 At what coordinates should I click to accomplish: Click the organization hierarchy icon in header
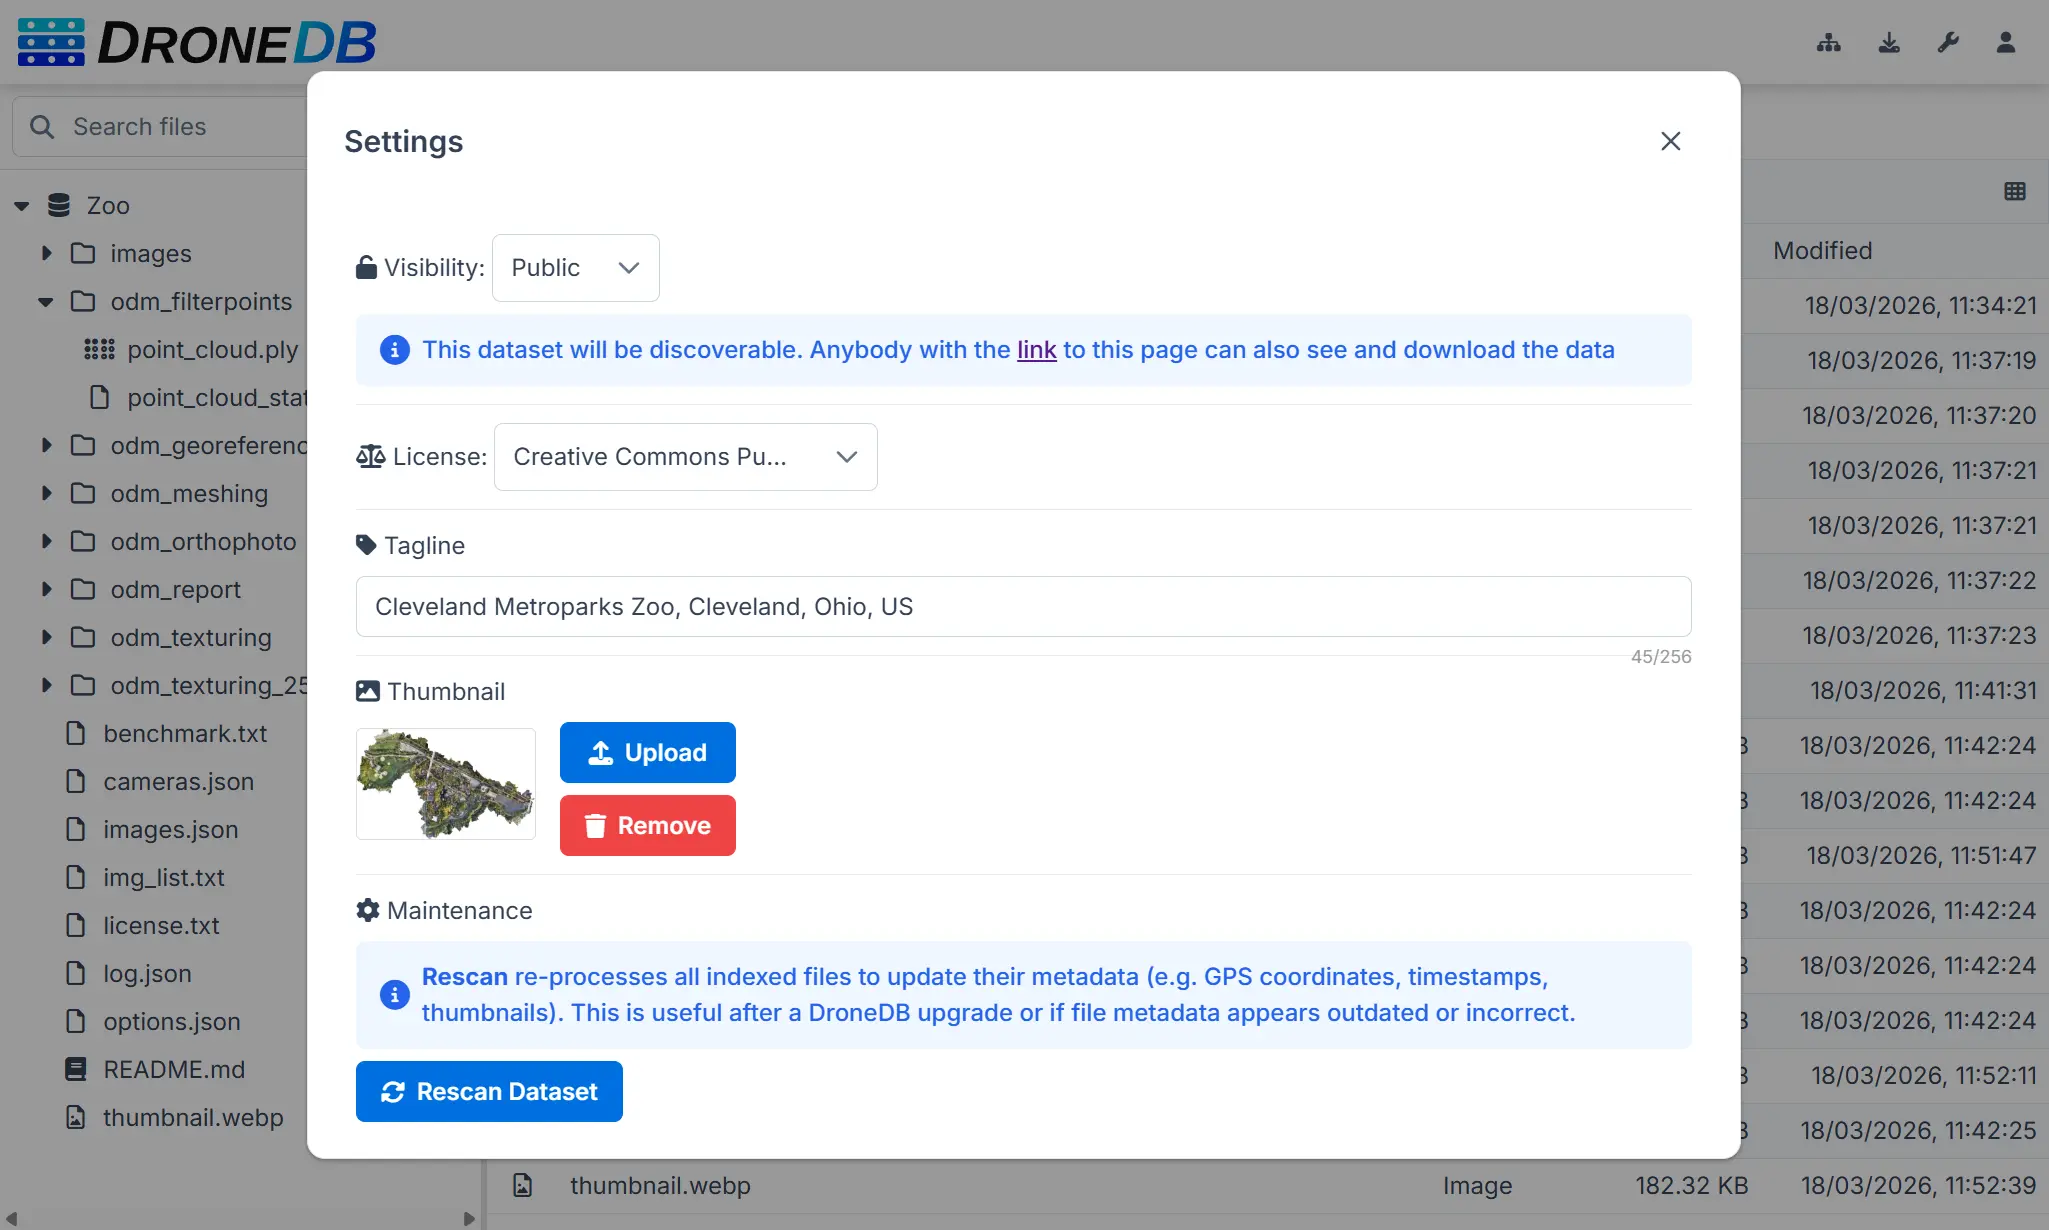click(x=1828, y=43)
